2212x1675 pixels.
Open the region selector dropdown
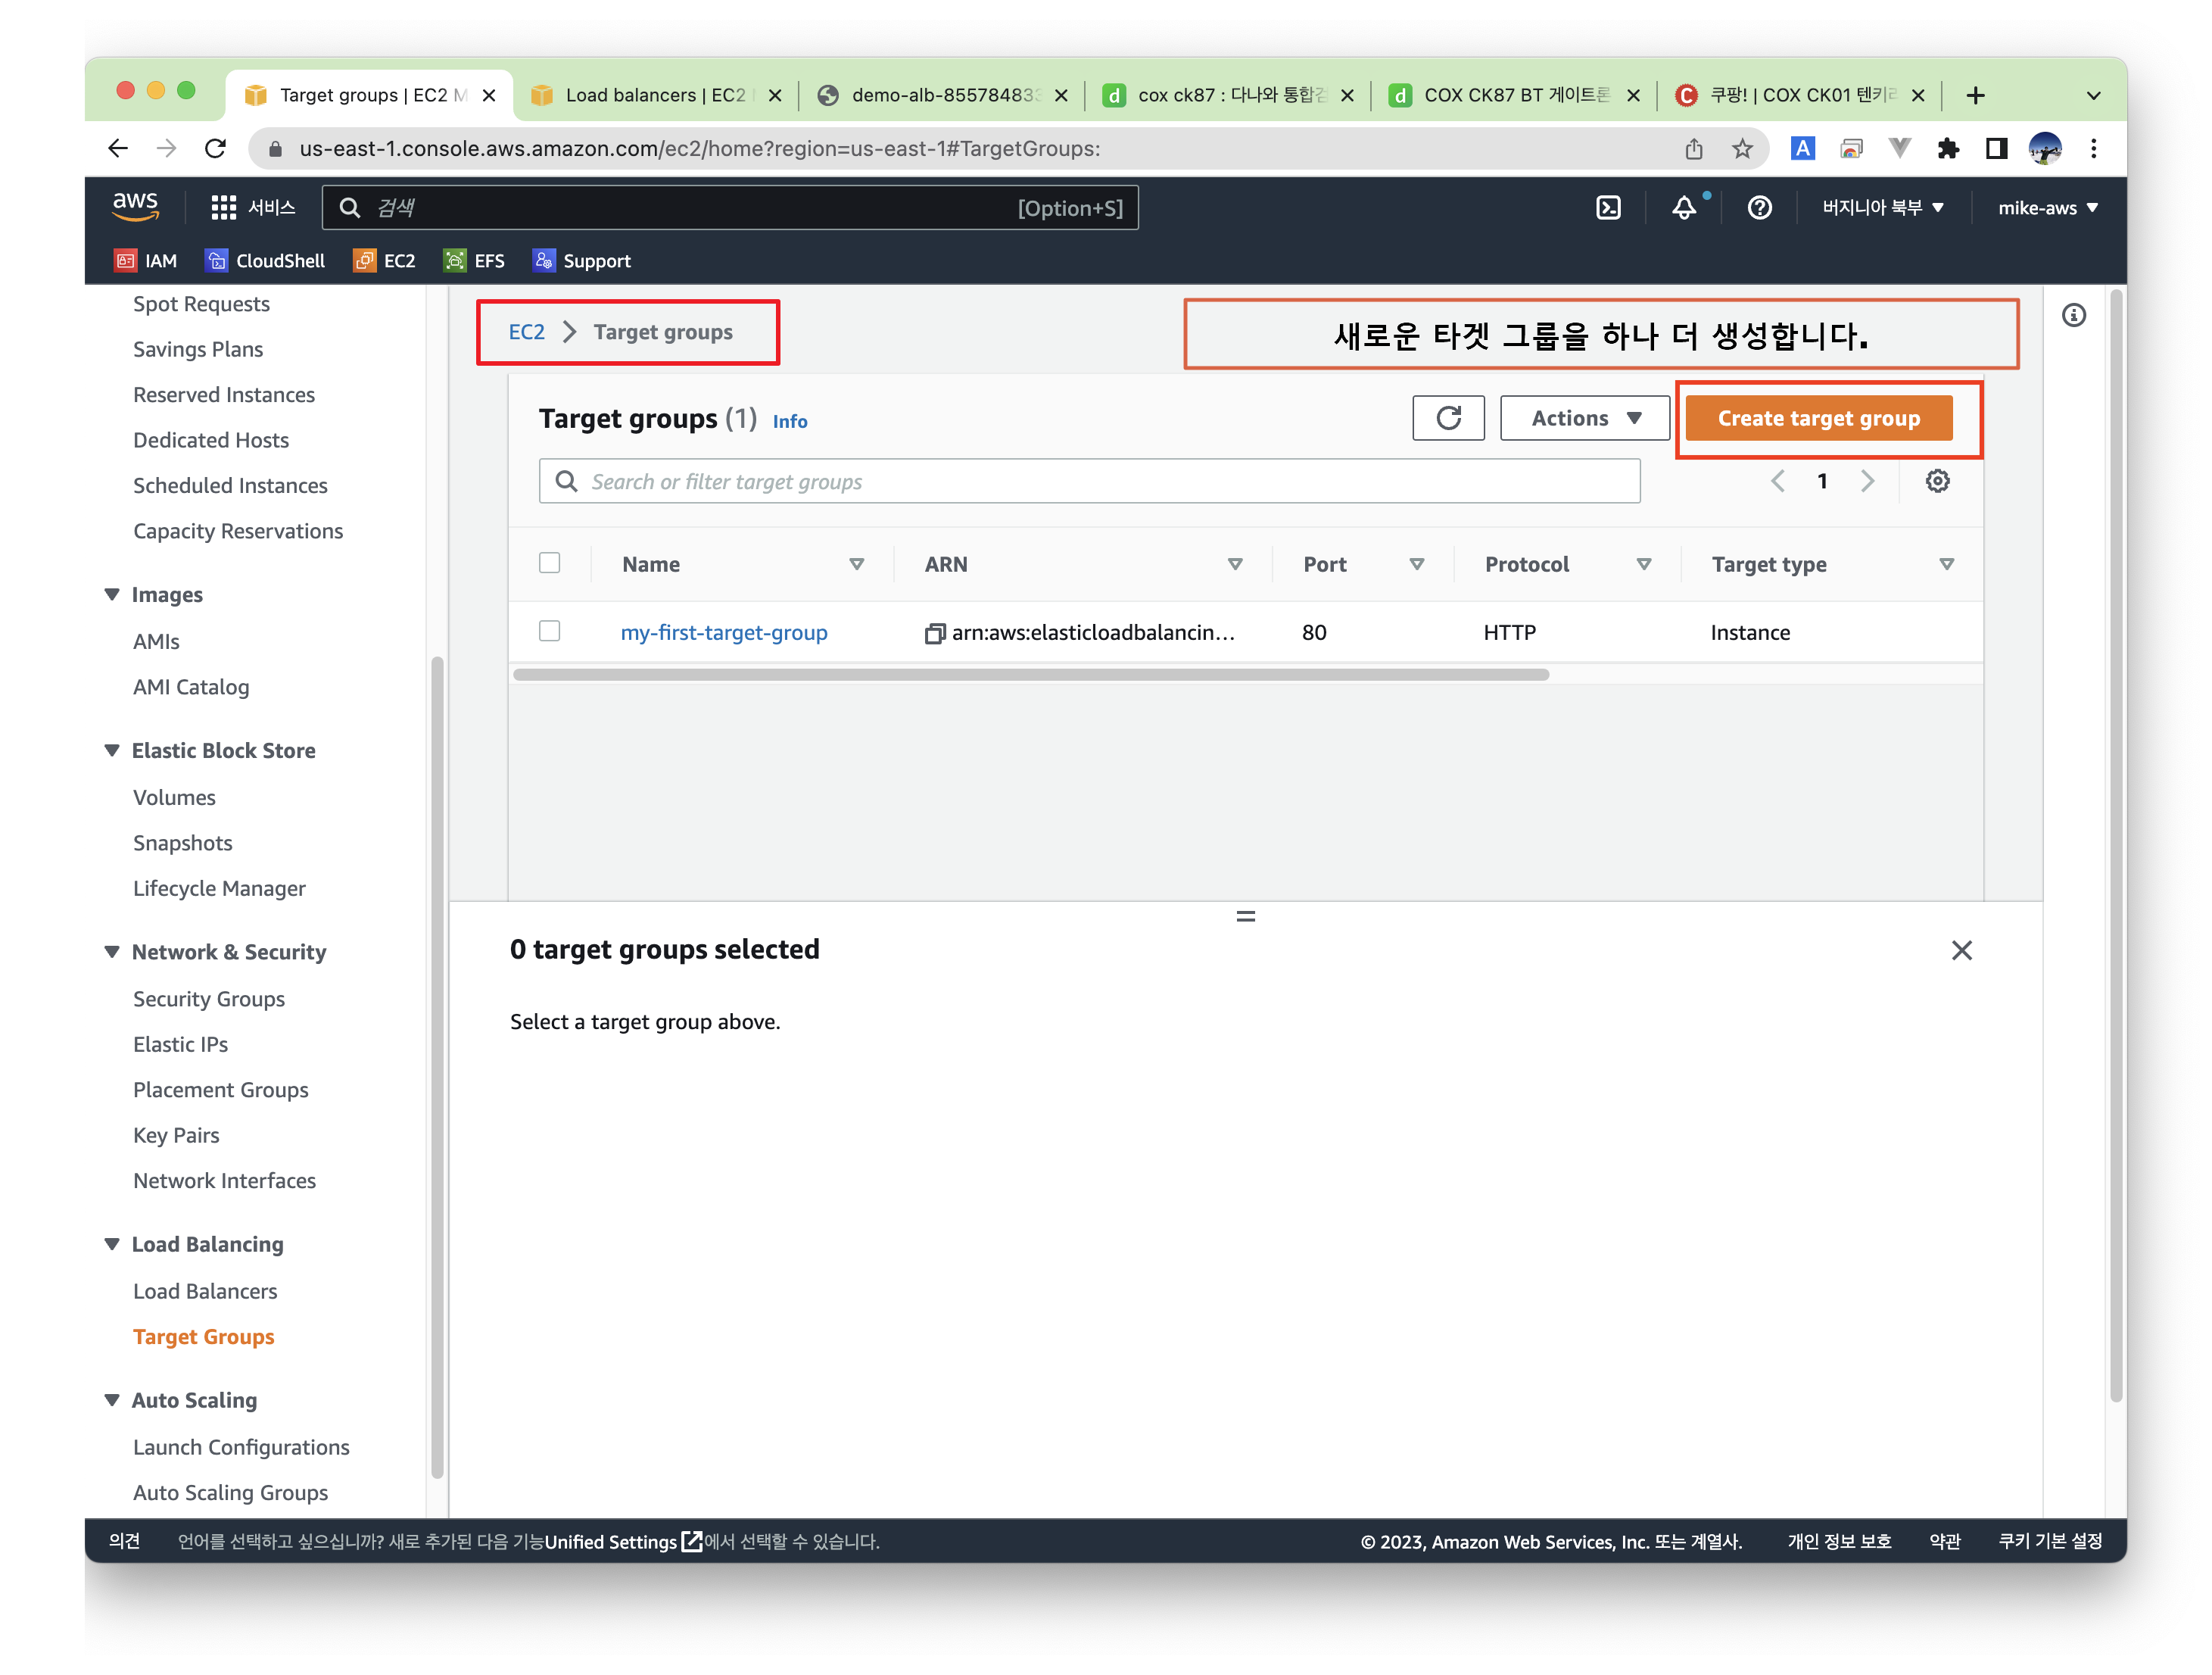1882,208
